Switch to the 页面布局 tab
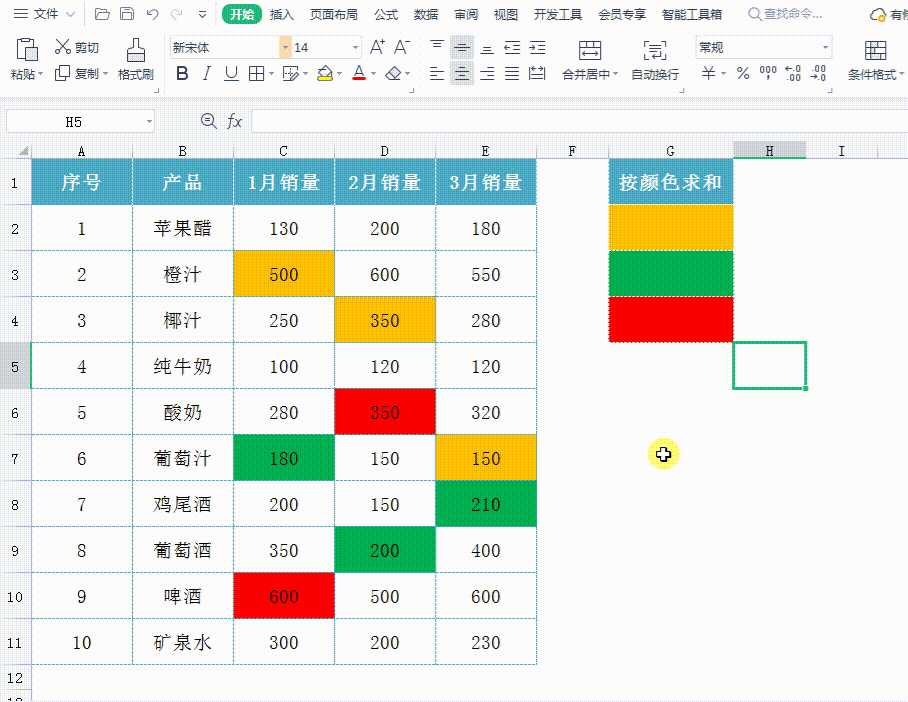The image size is (908, 702). pos(334,14)
